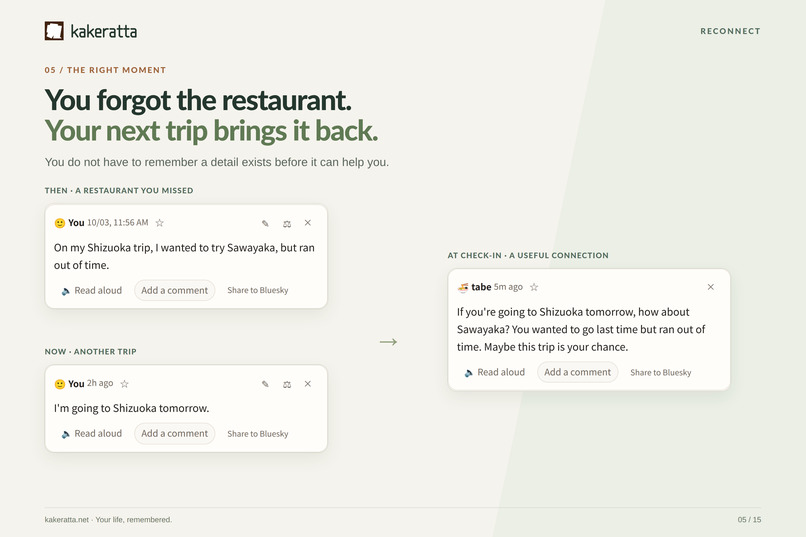Viewport: 806px width, 537px height.
Task: Read aloud the Sawayaka ran-out-of-time note
Action: coord(91,290)
